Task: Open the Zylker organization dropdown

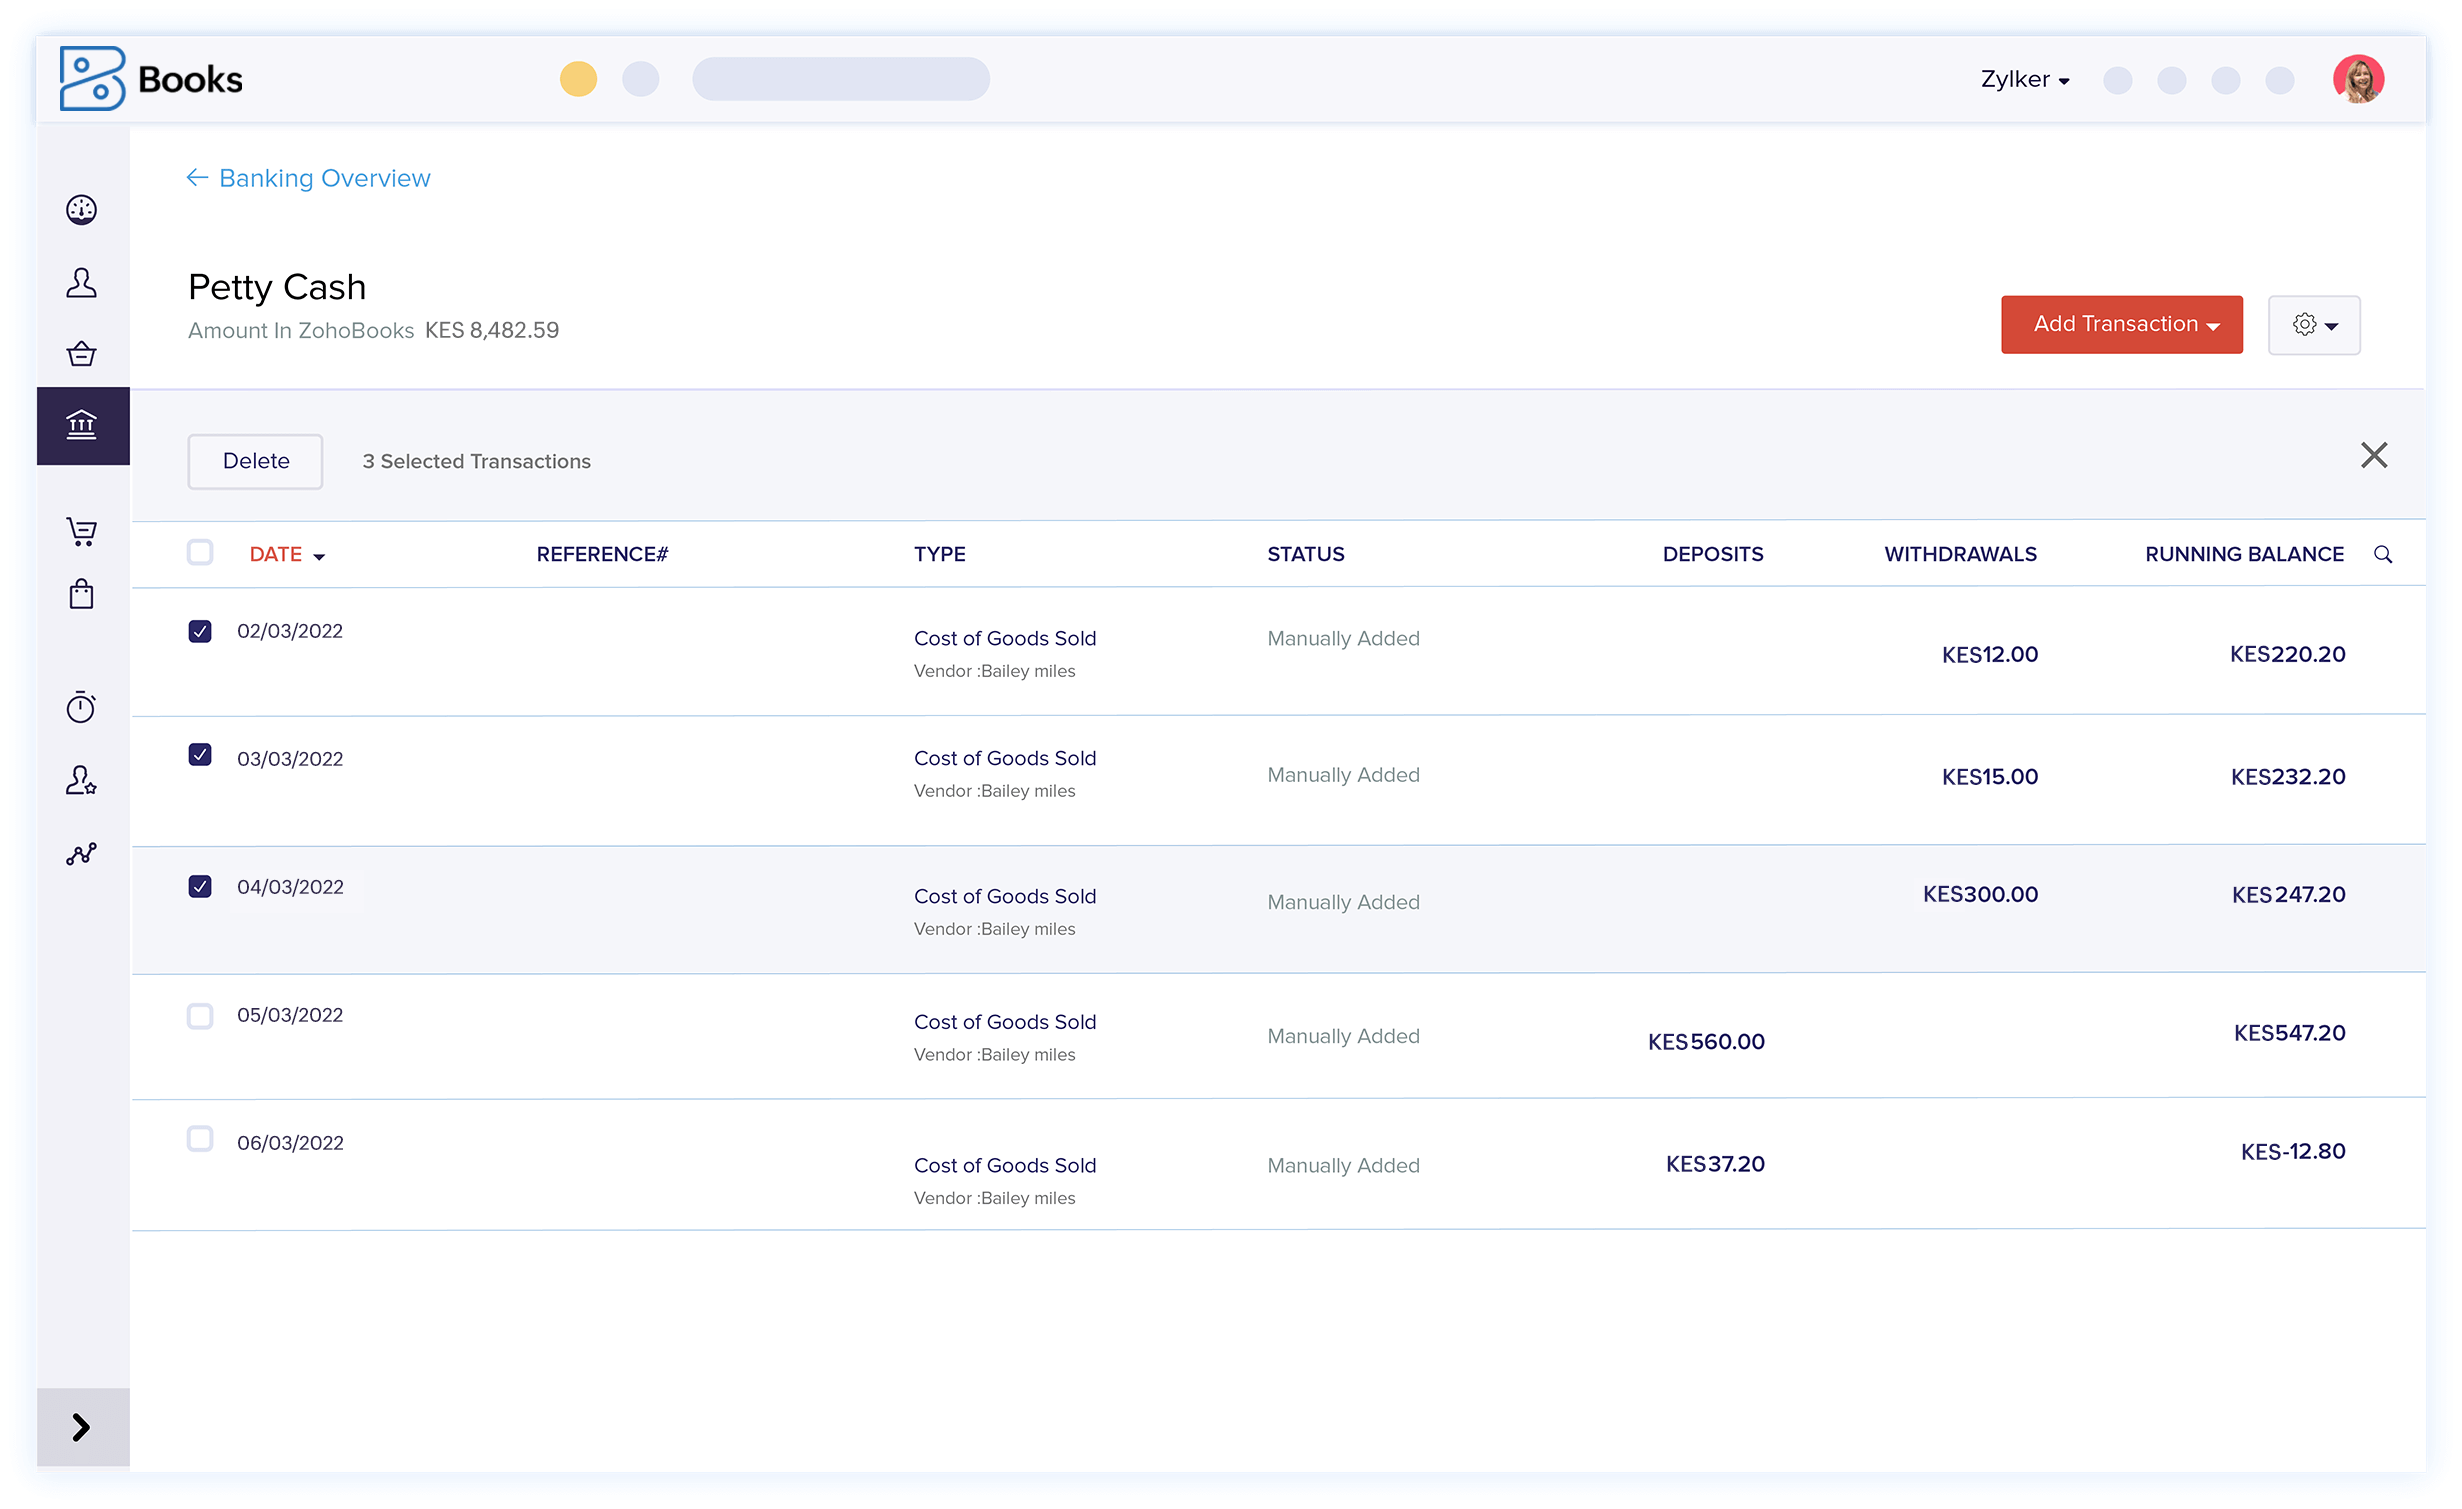Action: coord(2024,79)
